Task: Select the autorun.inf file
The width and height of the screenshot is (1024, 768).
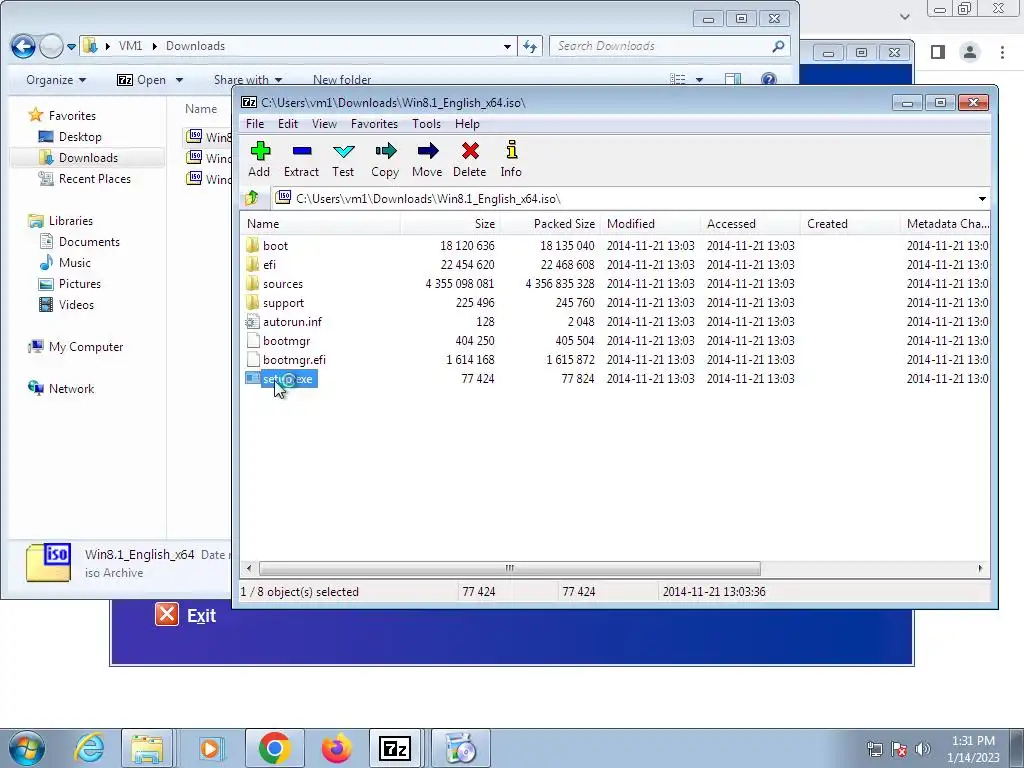Action: [x=292, y=321]
